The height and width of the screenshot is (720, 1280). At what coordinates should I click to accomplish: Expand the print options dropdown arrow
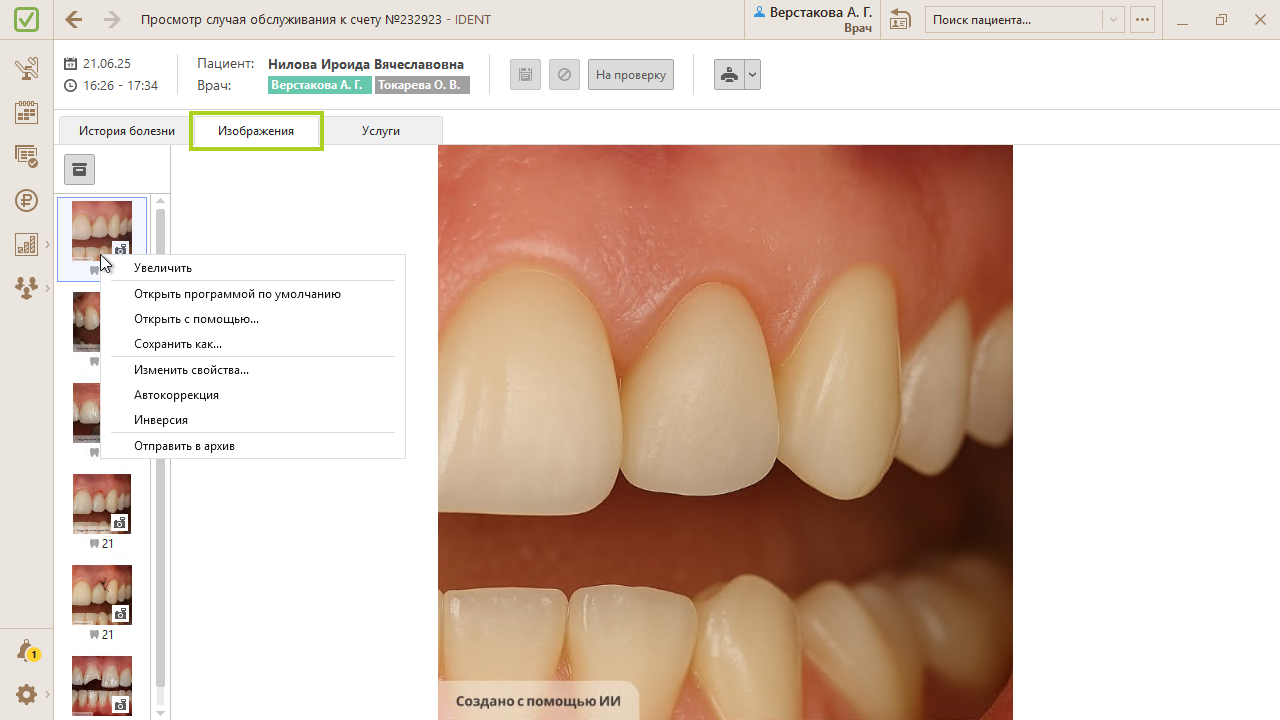coord(752,75)
